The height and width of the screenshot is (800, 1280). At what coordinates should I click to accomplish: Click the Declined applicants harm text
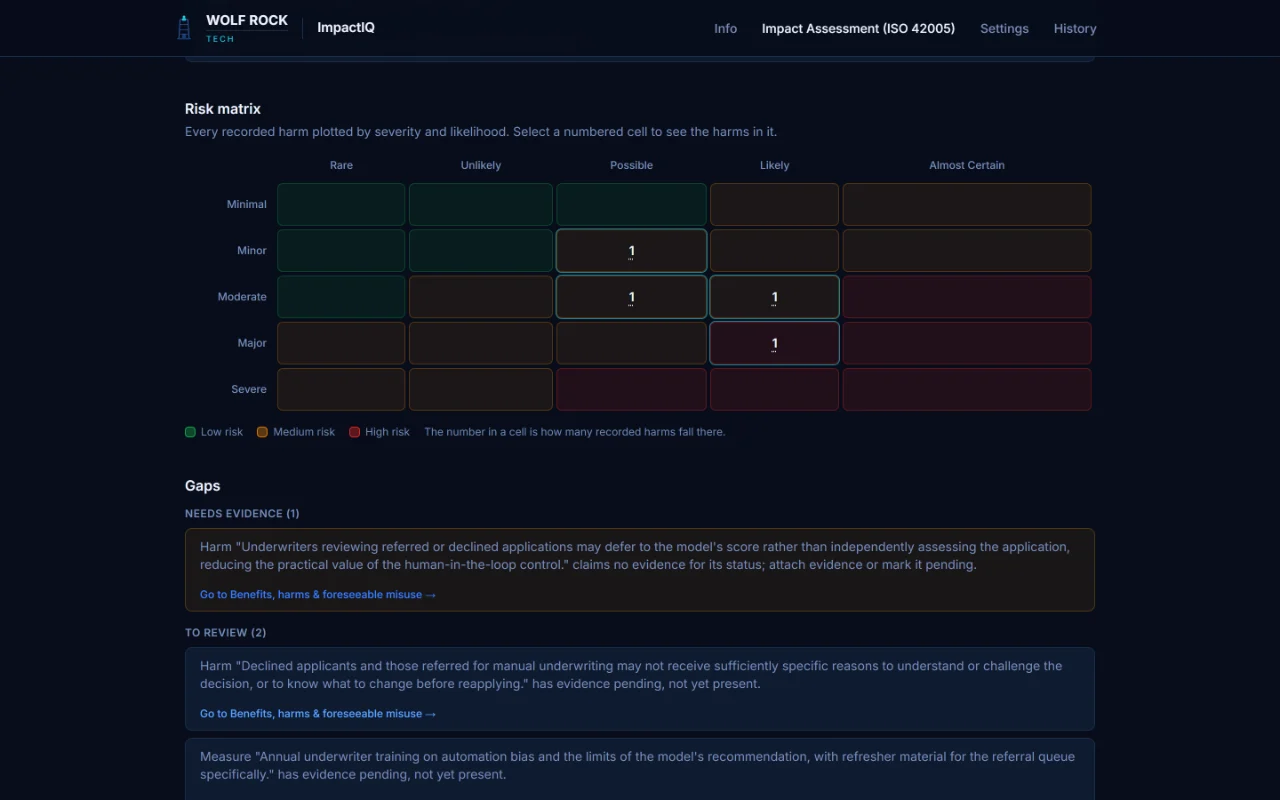[631, 675]
